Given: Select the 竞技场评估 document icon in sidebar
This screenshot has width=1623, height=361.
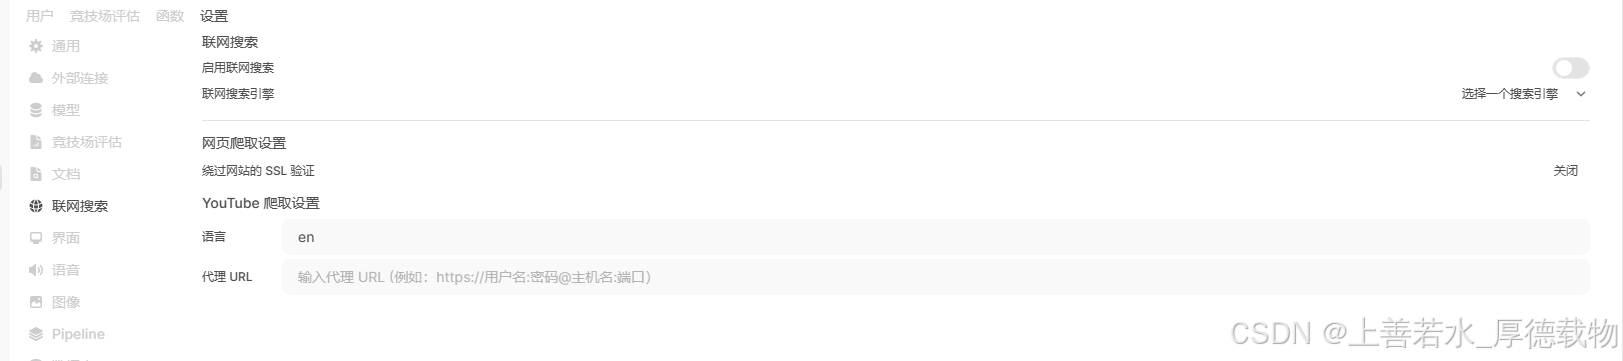Looking at the screenshot, I should pos(36,142).
